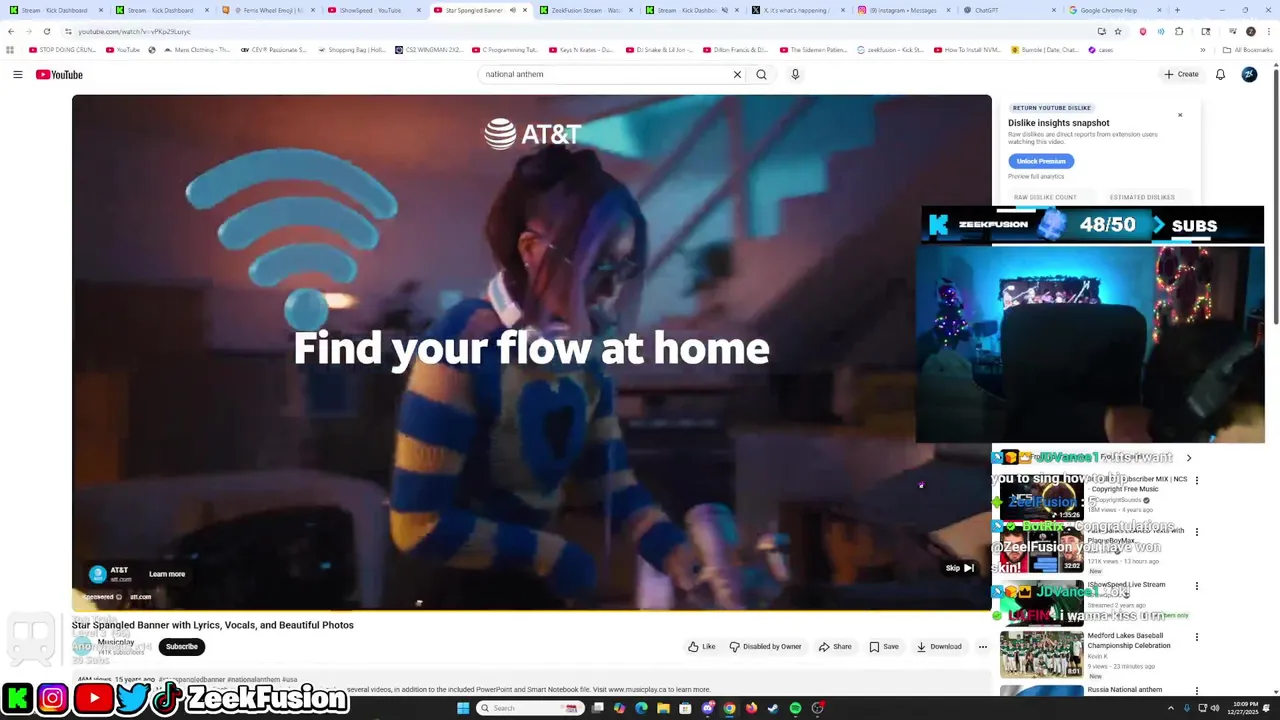Image resolution: width=1280 pixels, height=720 pixels.
Task: Open Microsoft Edge from taskbar
Action: 641,708
